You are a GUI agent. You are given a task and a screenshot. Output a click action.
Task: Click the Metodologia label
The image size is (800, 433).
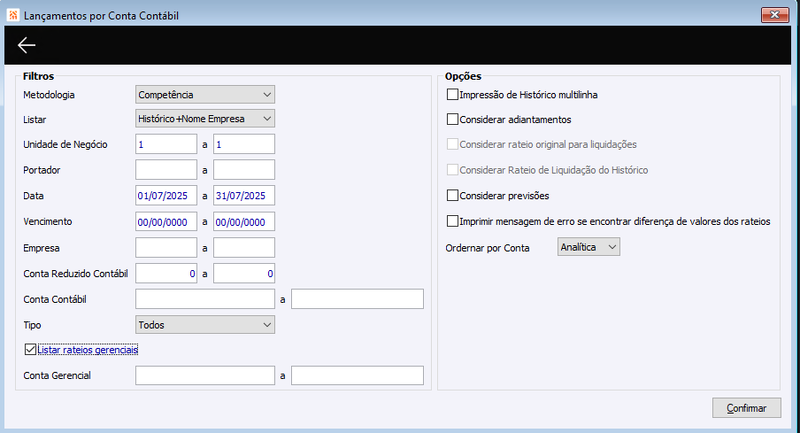[49, 95]
